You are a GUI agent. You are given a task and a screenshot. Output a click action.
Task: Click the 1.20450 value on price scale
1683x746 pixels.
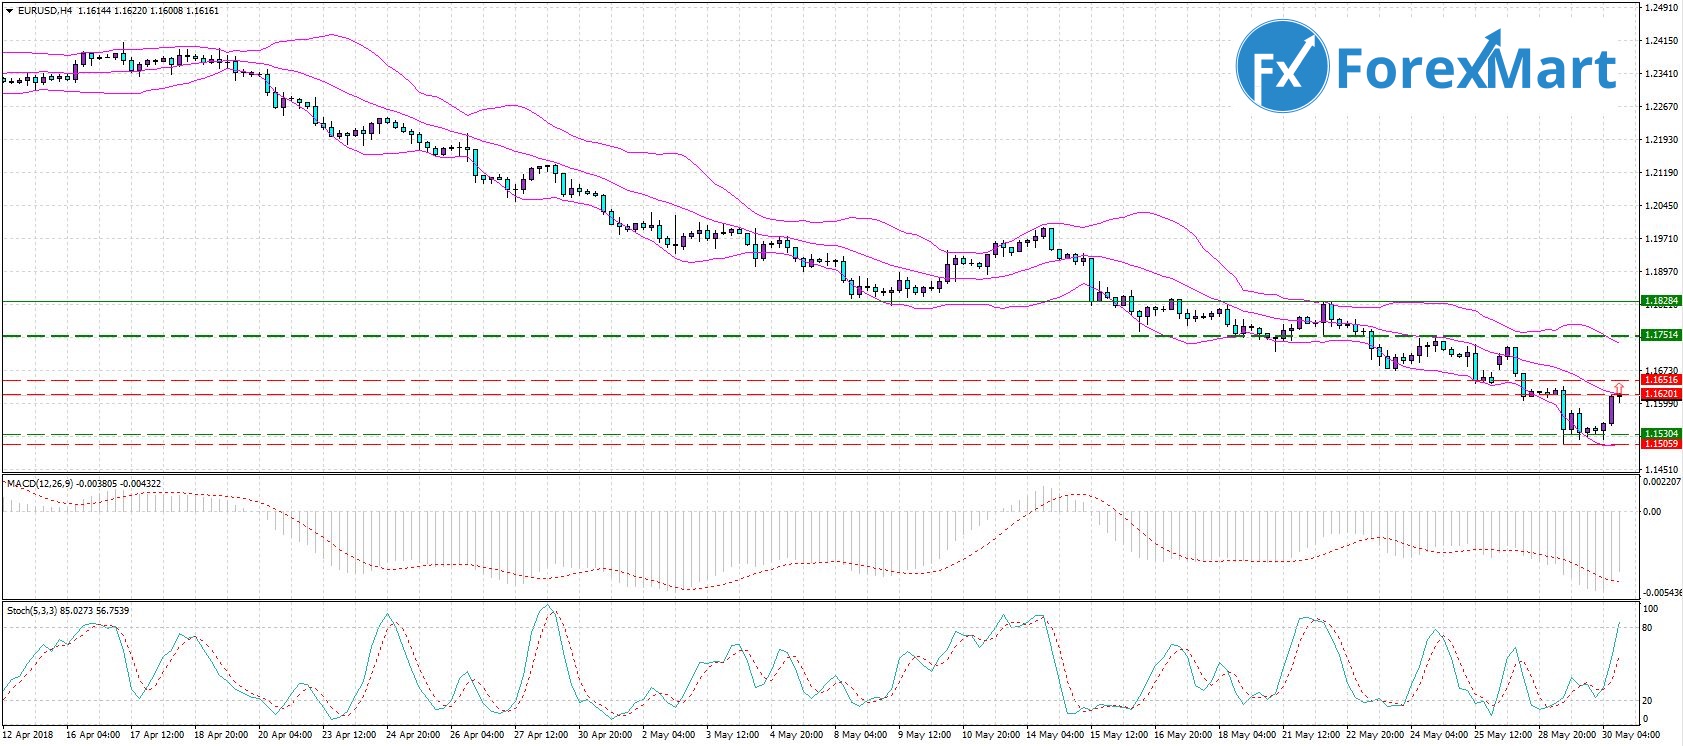coord(1661,206)
